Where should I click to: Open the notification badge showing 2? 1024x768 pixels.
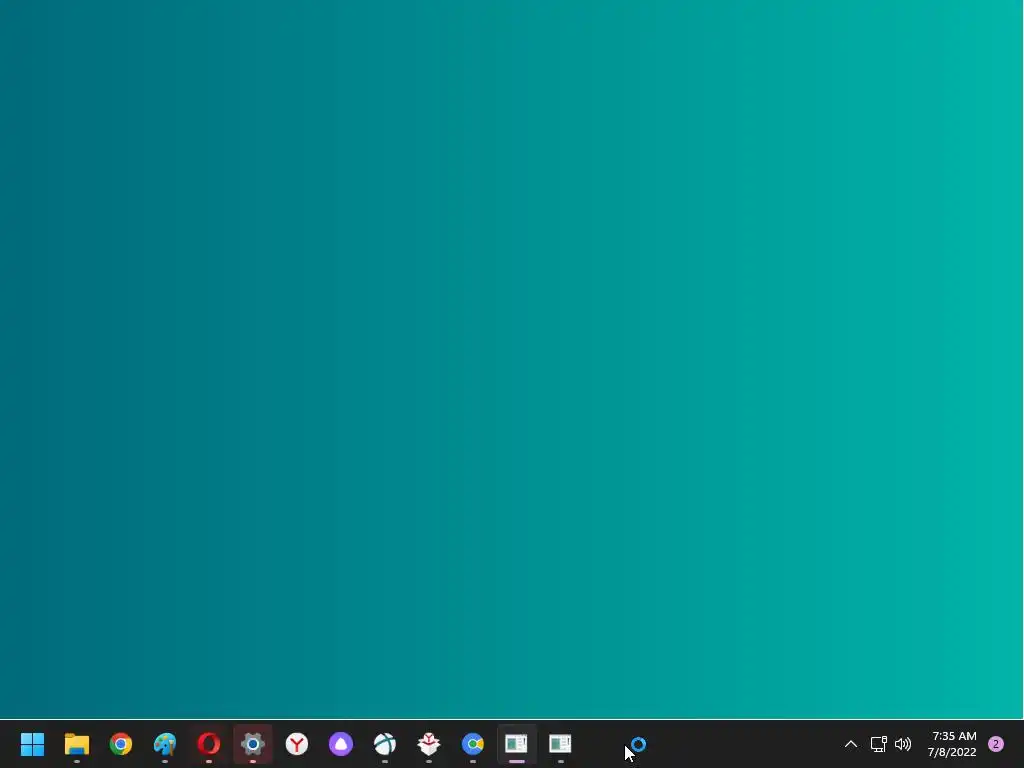point(996,744)
